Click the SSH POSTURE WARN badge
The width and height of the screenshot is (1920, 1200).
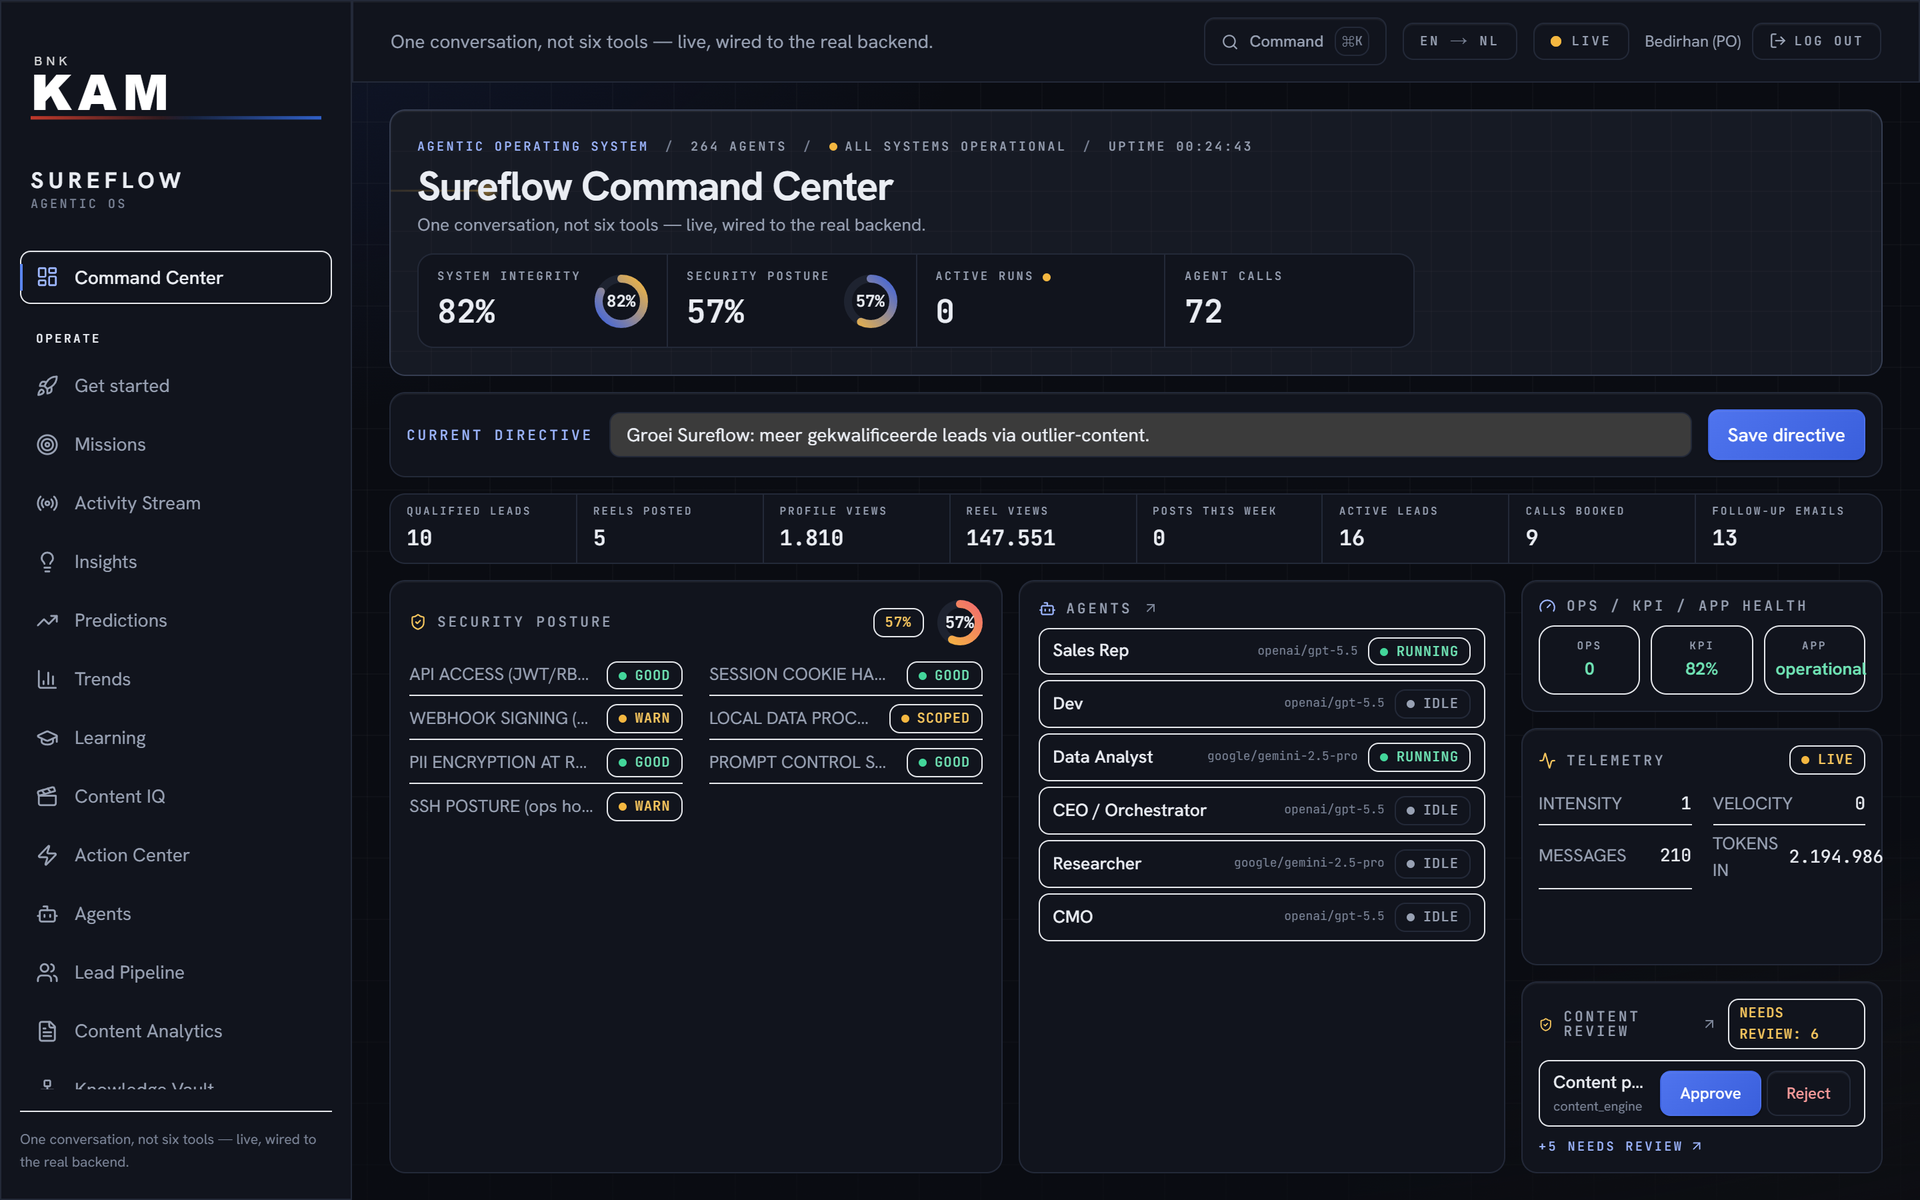point(644,806)
